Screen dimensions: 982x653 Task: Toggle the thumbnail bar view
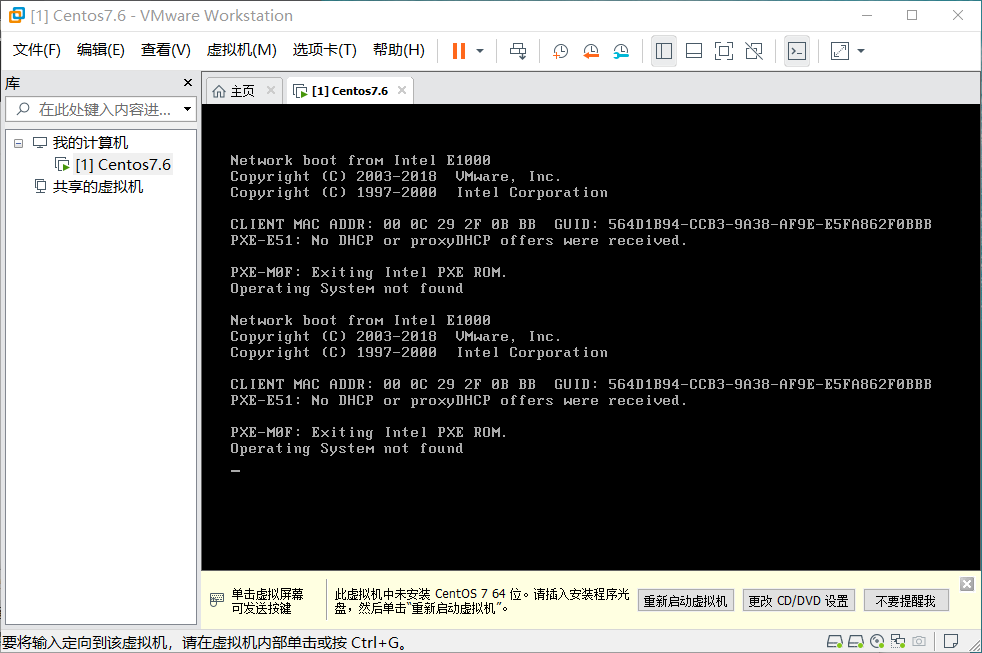694,51
